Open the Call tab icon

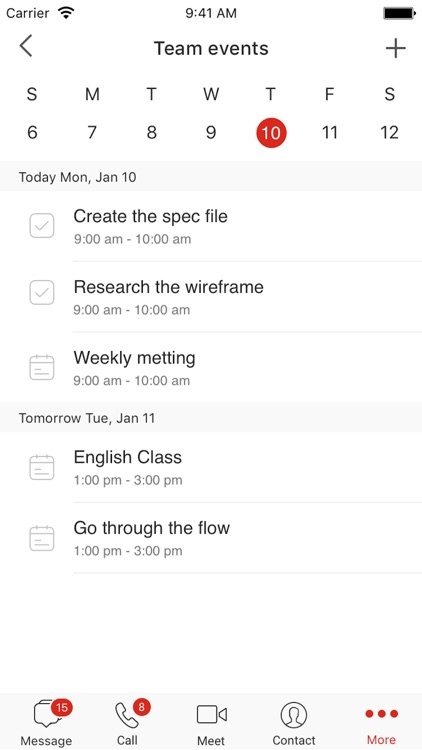[x=127, y=715]
